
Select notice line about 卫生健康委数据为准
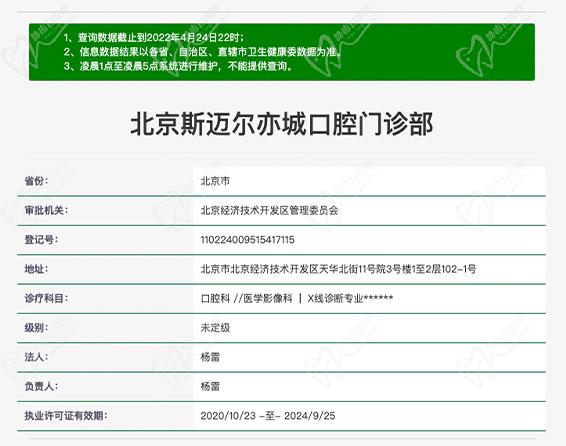click(x=202, y=52)
